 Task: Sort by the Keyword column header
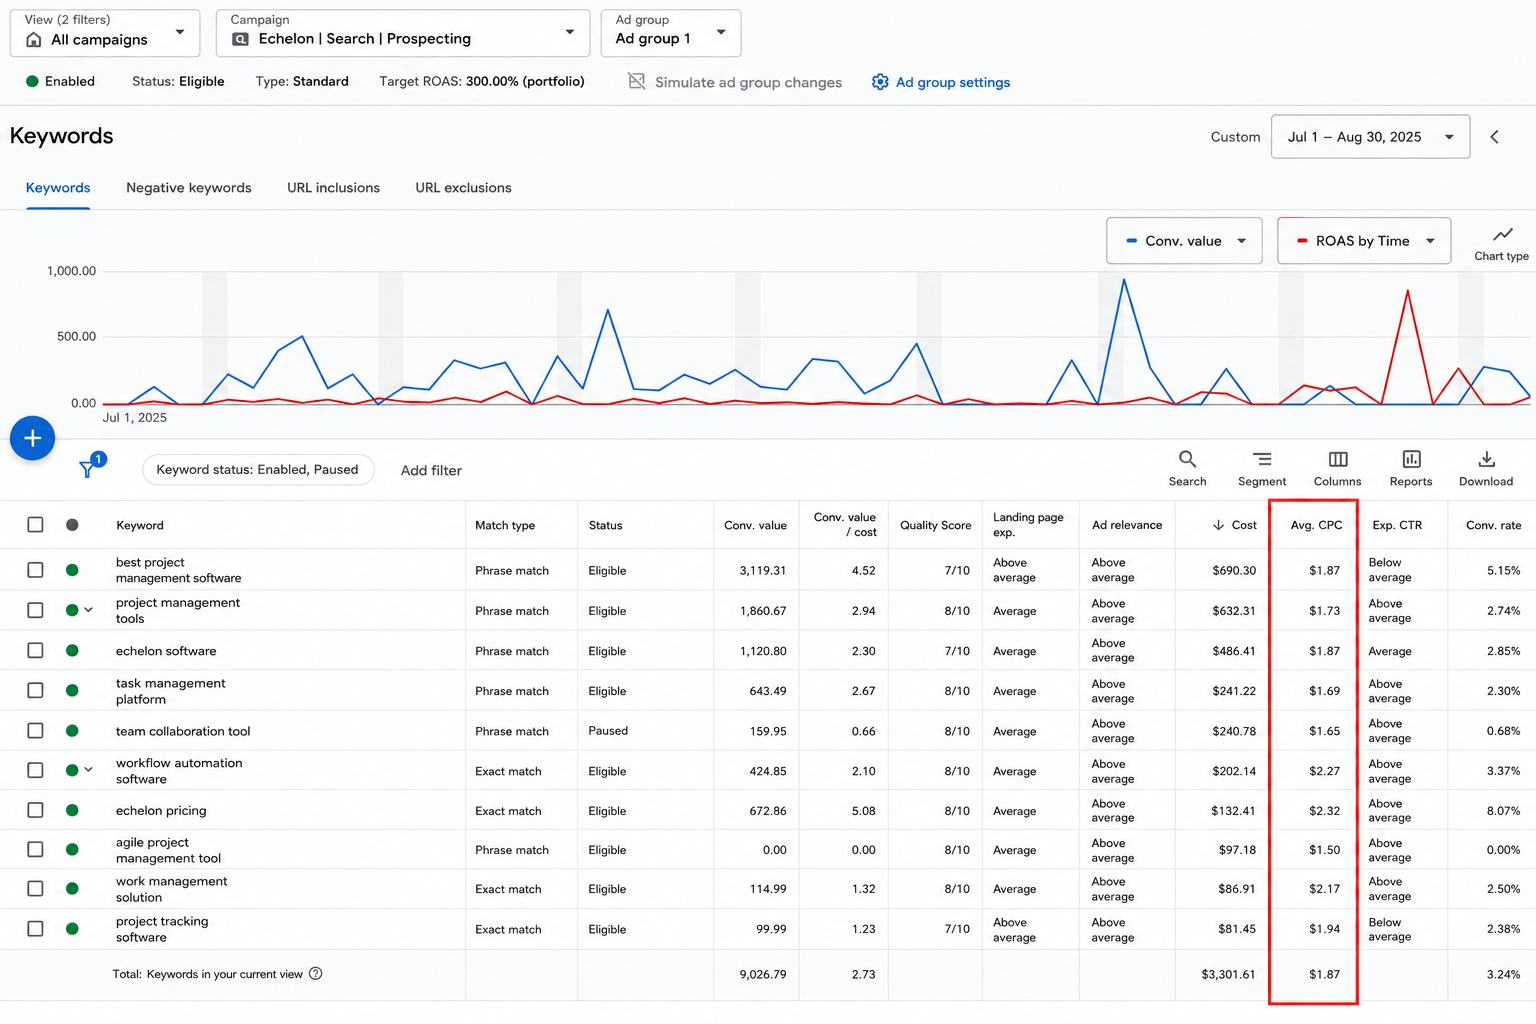(x=140, y=525)
